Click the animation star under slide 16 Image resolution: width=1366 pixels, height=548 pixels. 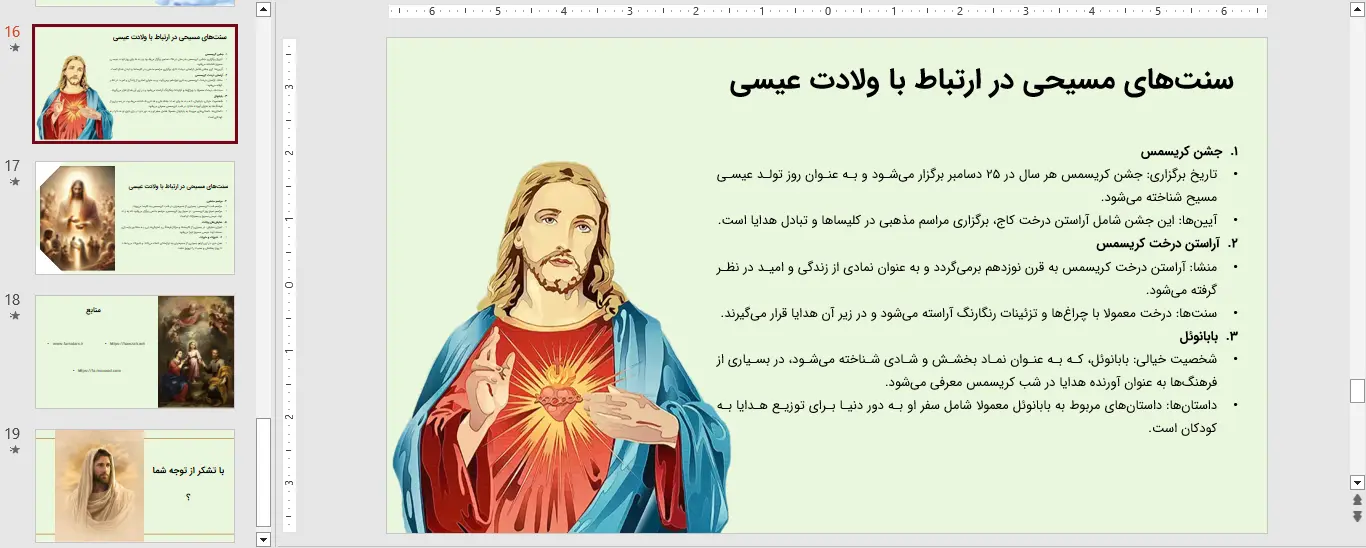click(14, 48)
